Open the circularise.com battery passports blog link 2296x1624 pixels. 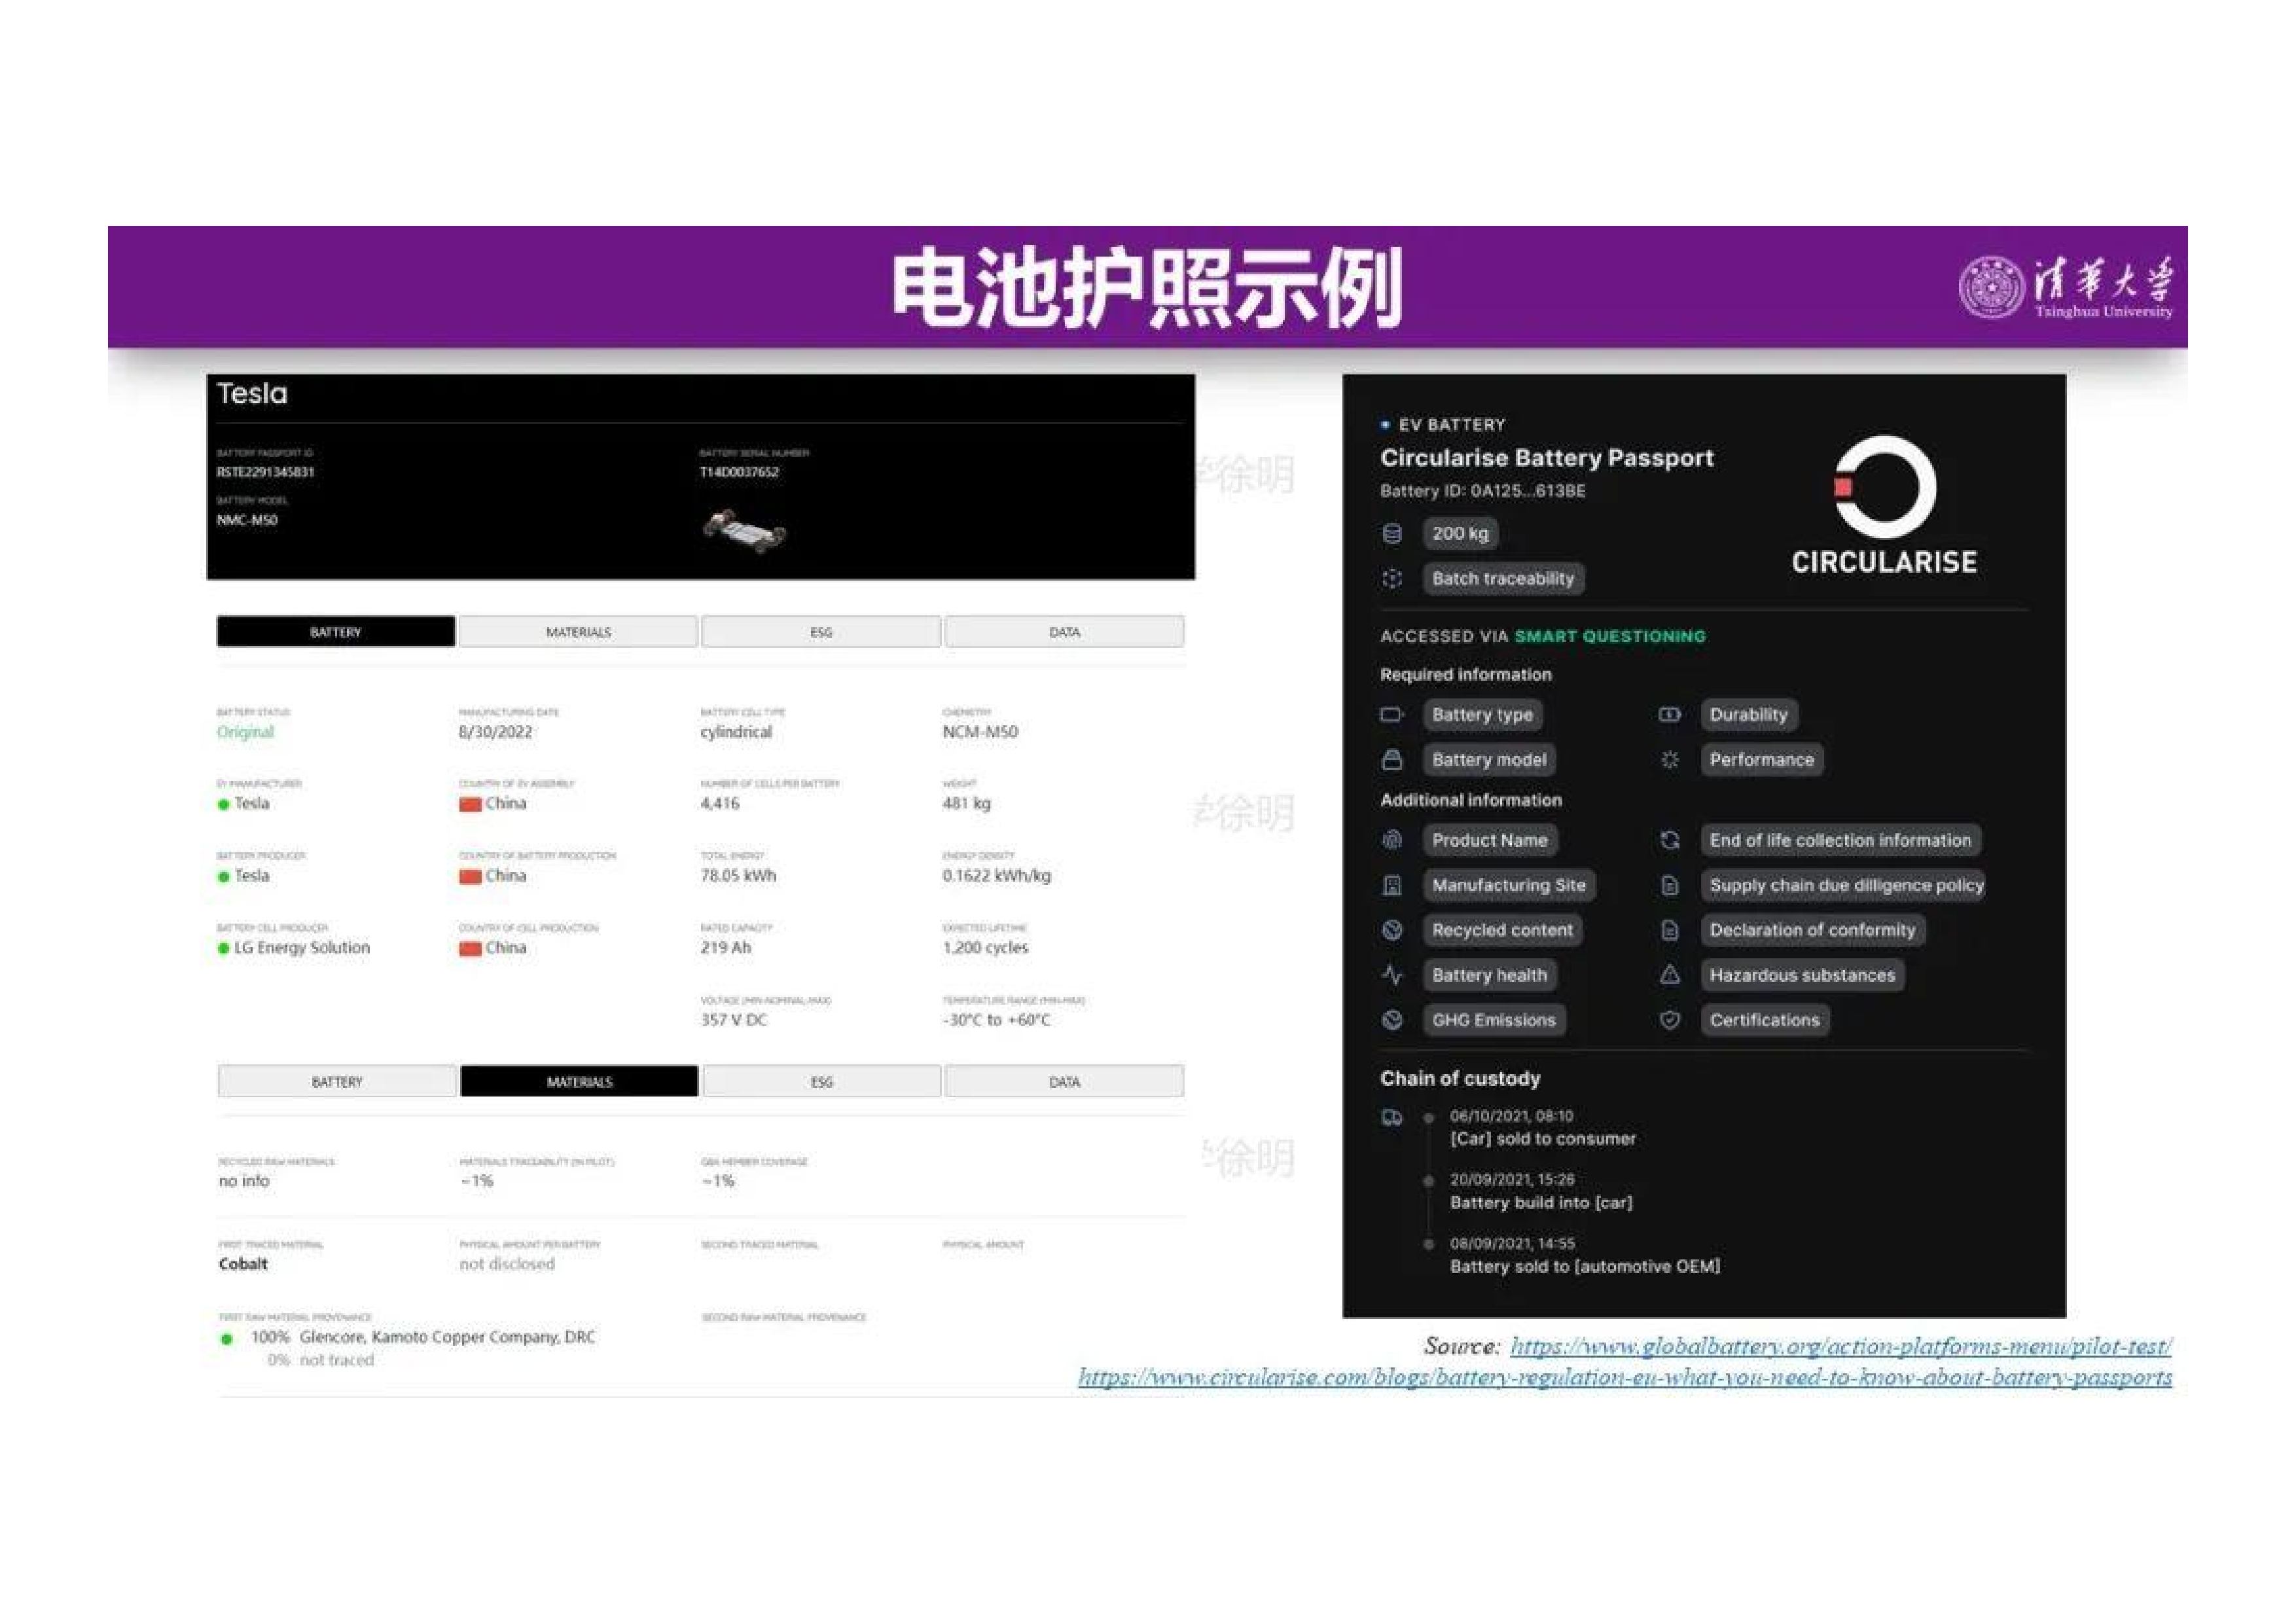(1625, 1377)
